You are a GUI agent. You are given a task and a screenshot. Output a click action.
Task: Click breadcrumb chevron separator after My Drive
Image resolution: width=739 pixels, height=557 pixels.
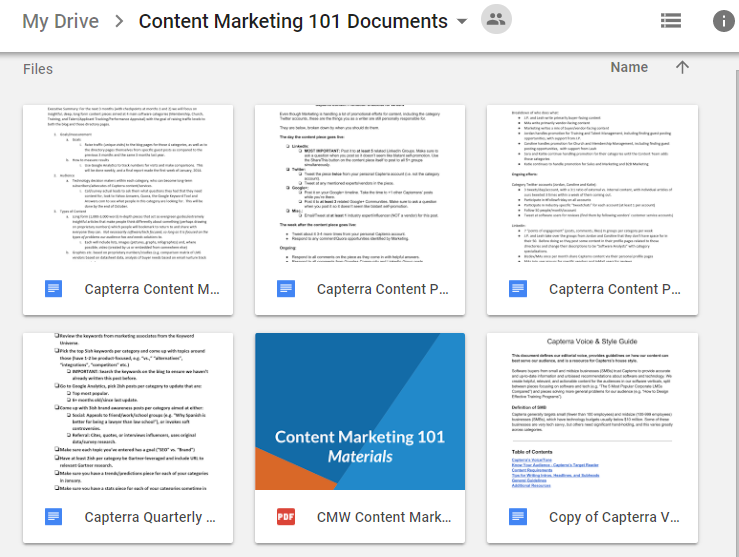(119, 21)
